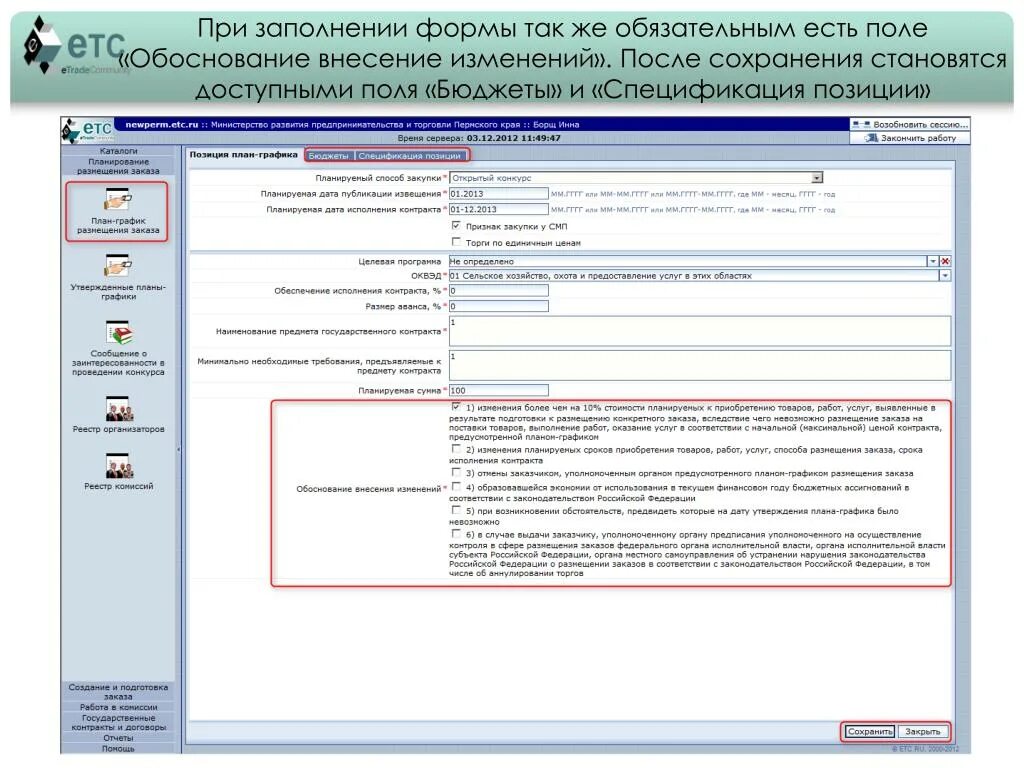Open Создание и подготовка заказа section
The image size is (1024, 768).
click(x=118, y=692)
